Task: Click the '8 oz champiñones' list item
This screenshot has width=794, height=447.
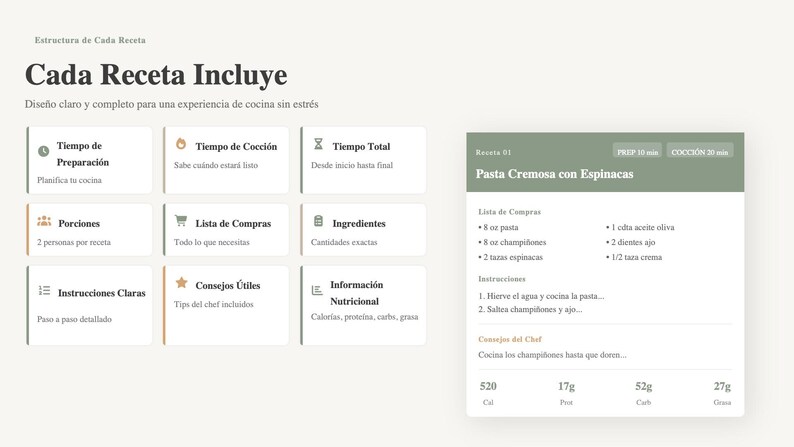Action: point(512,242)
